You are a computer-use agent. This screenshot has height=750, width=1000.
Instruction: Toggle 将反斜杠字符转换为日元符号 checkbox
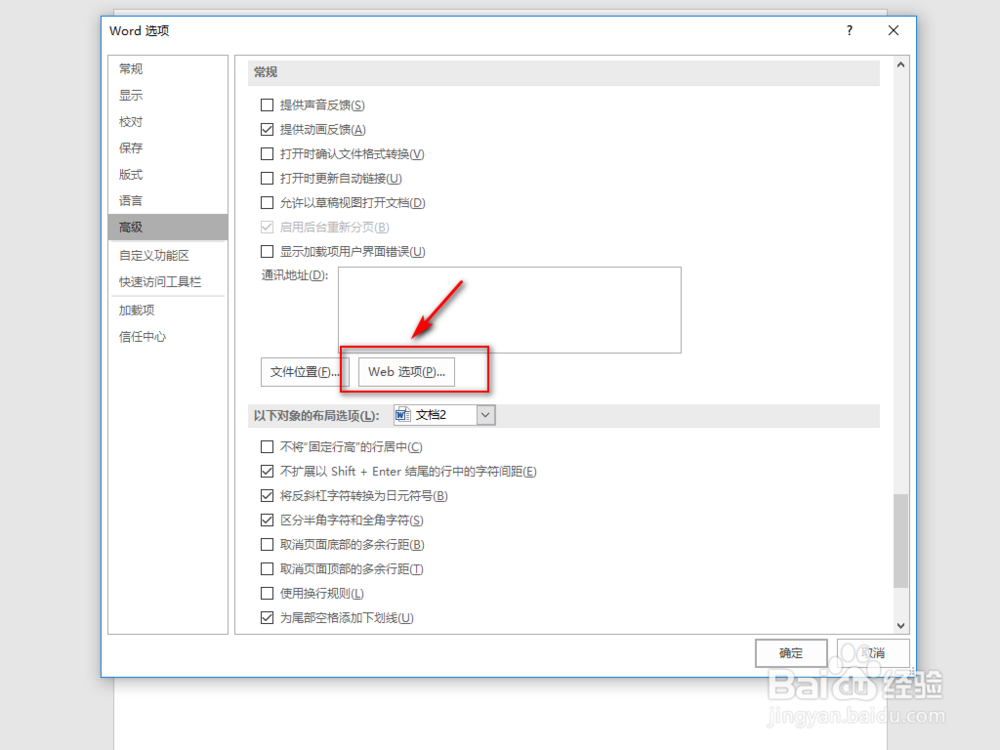[267, 496]
